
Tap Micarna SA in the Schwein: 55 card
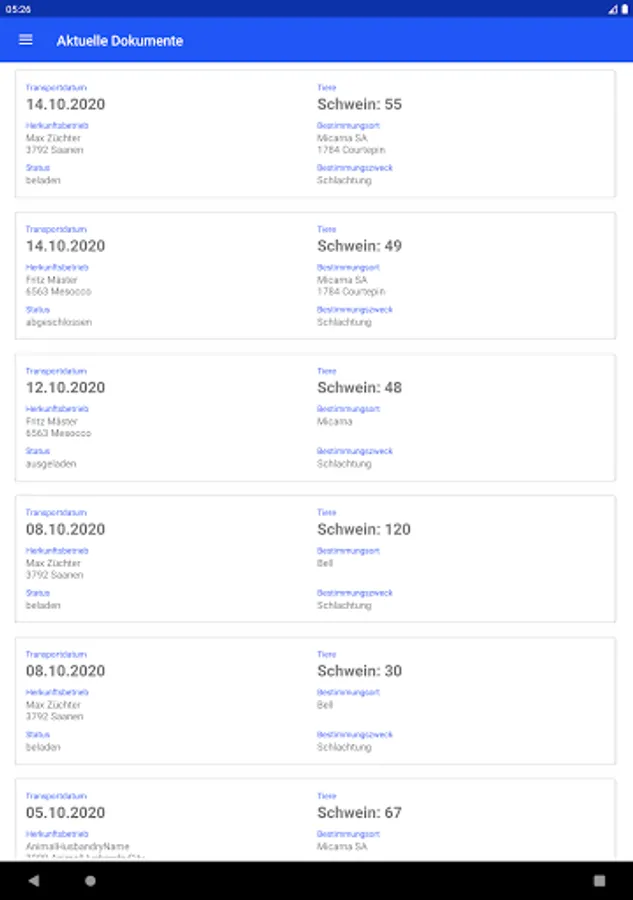(342, 138)
